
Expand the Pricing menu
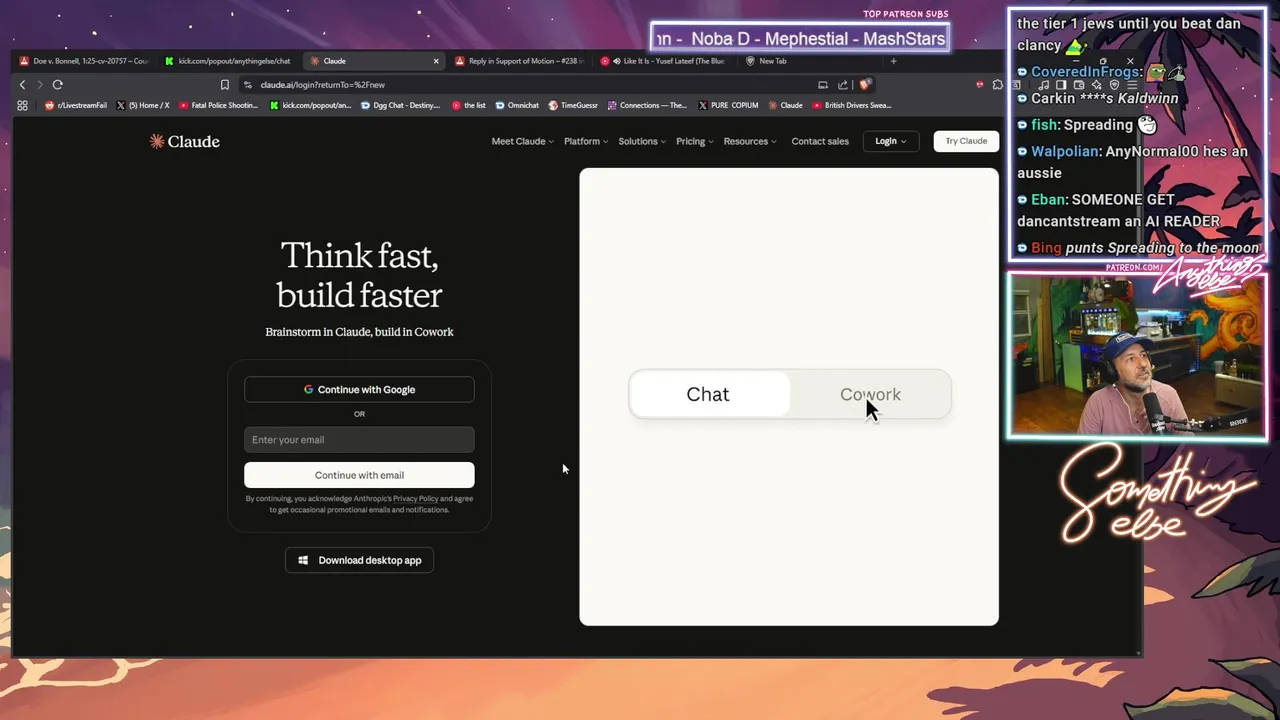[x=695, y=141]
